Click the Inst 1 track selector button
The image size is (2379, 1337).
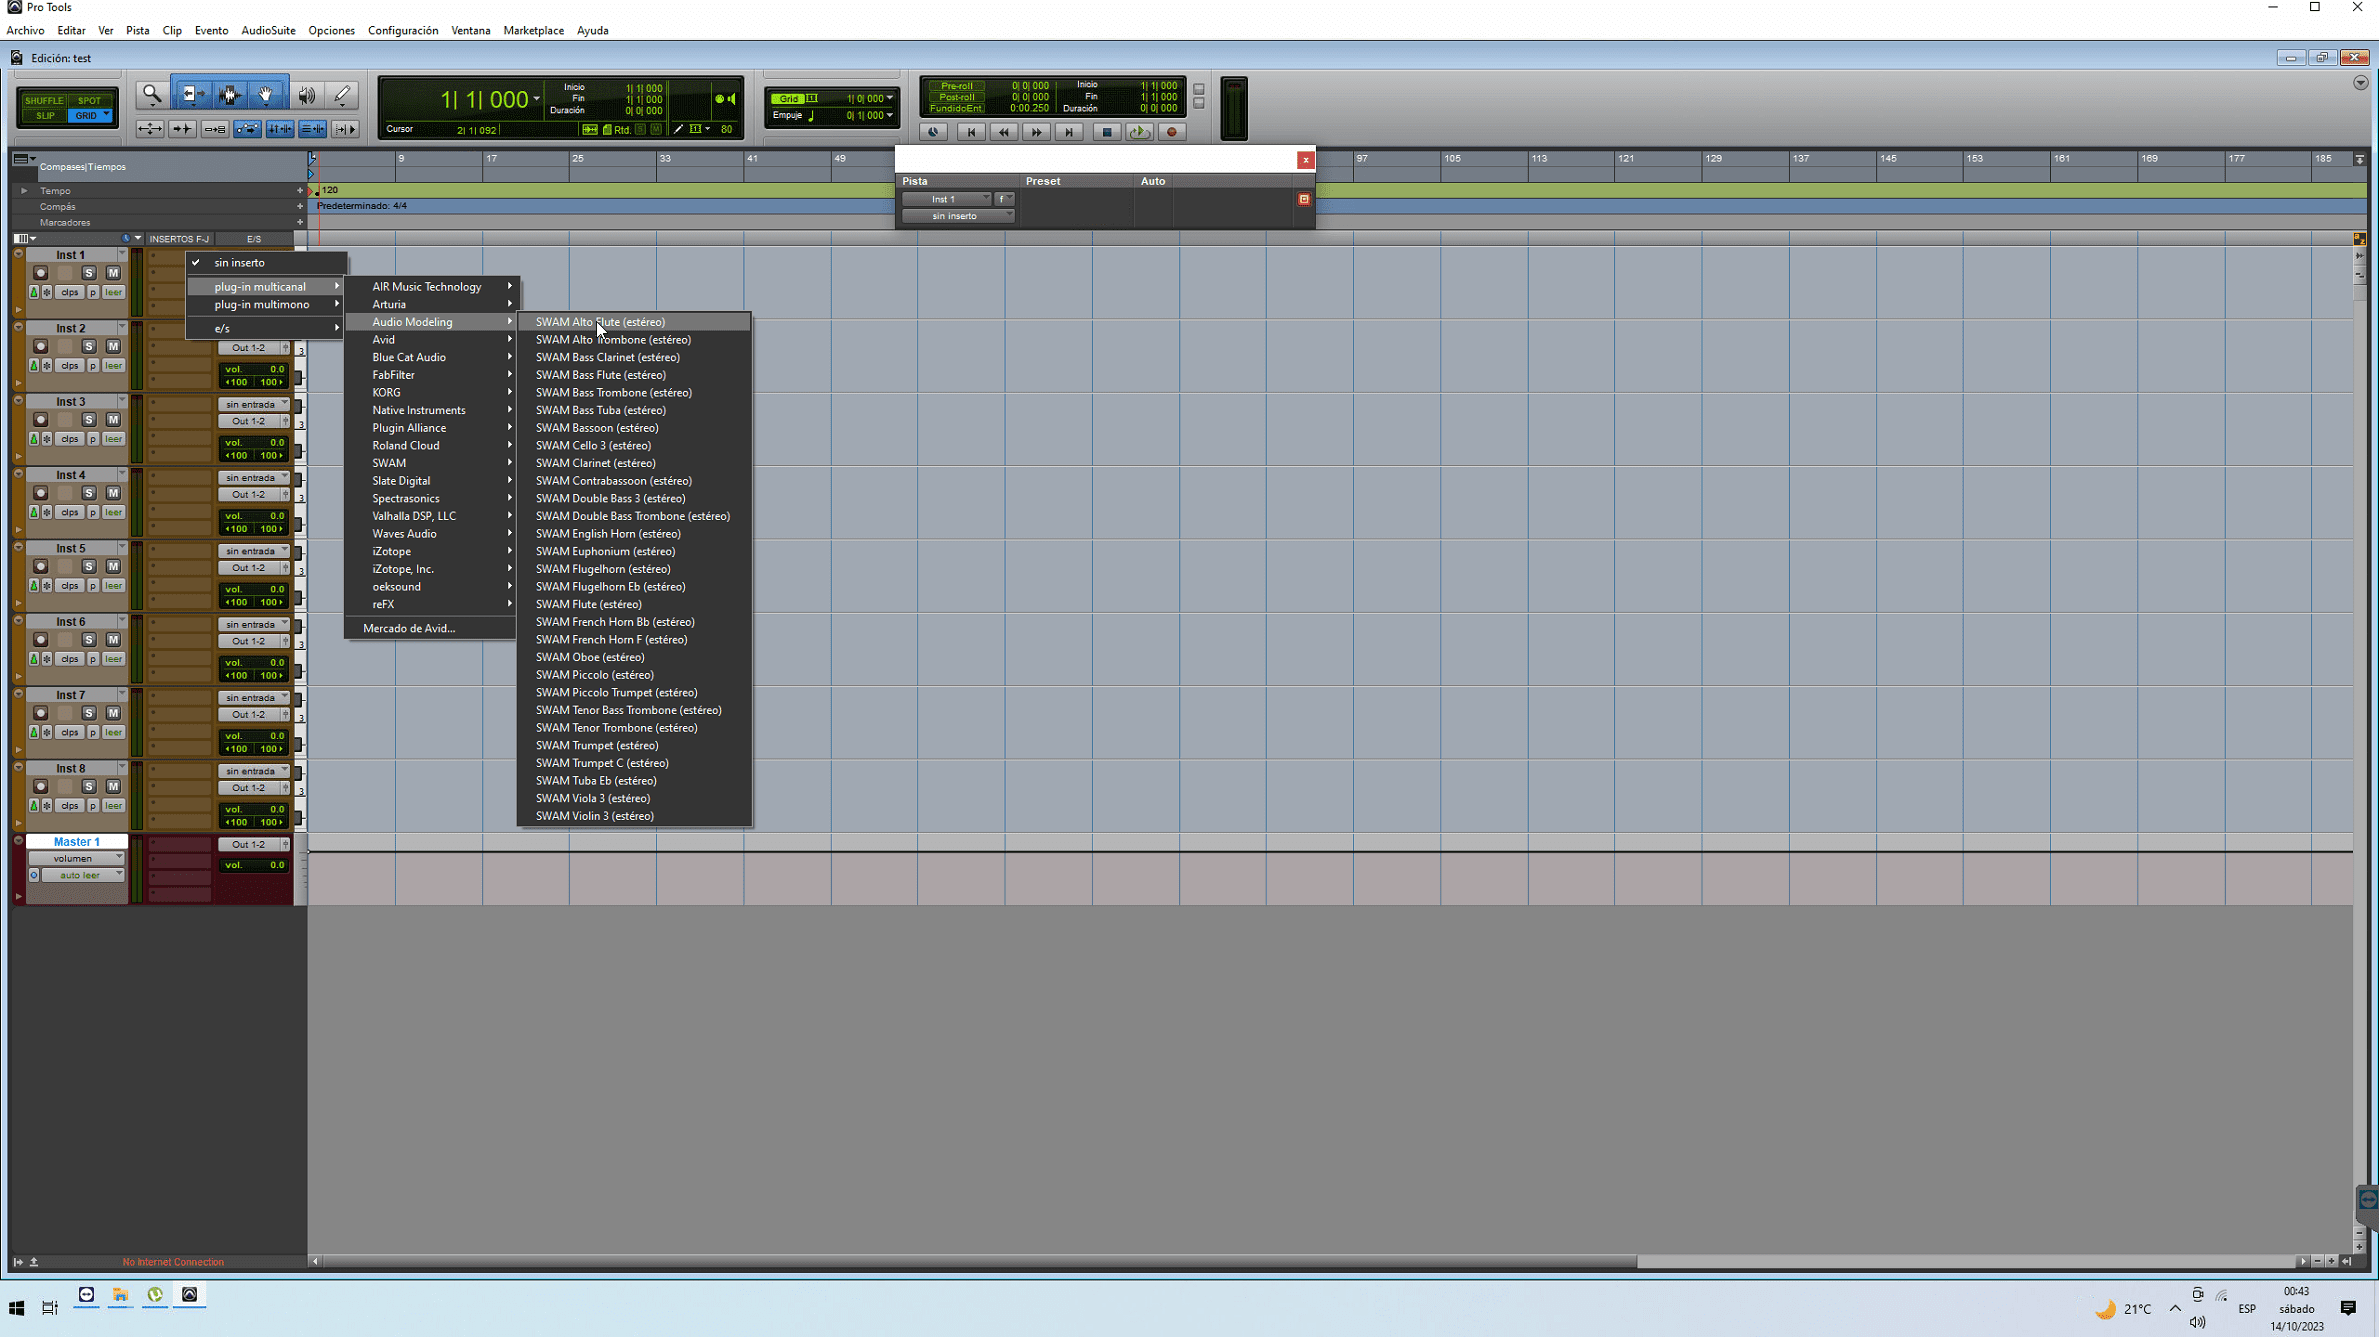coord(945,199)
